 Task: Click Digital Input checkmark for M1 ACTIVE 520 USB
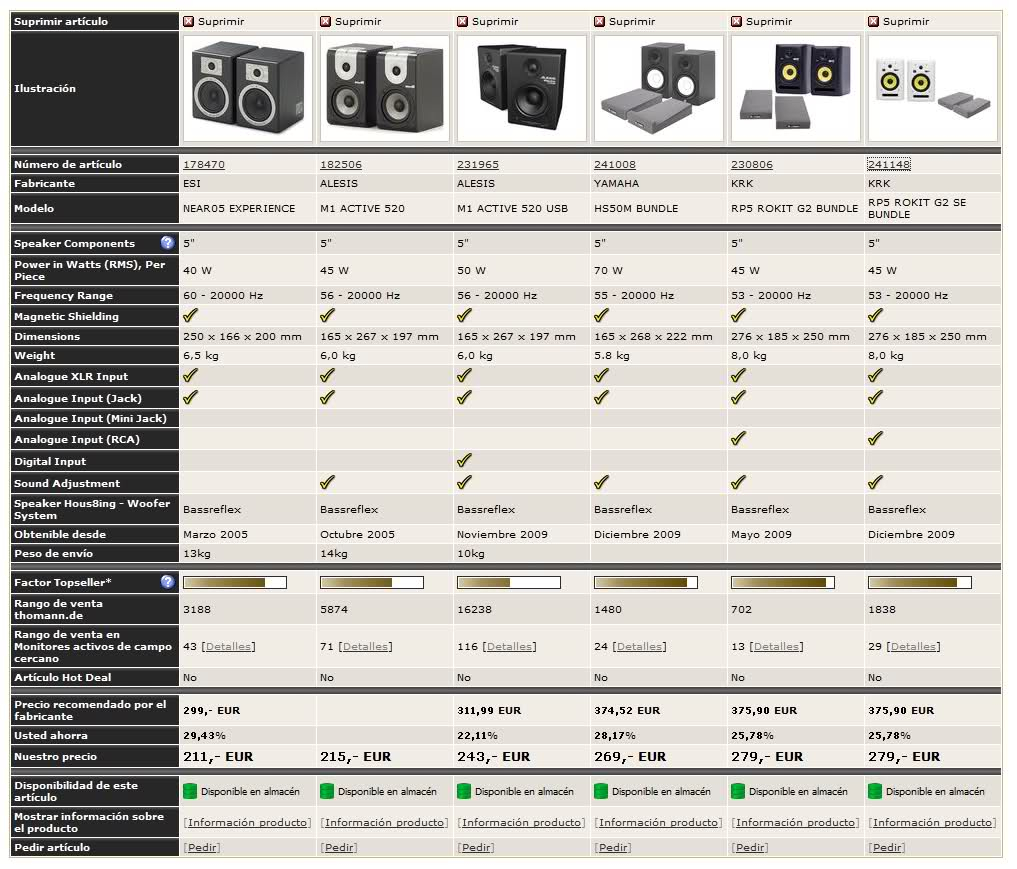pyautogui.click(x=464, y=461)
